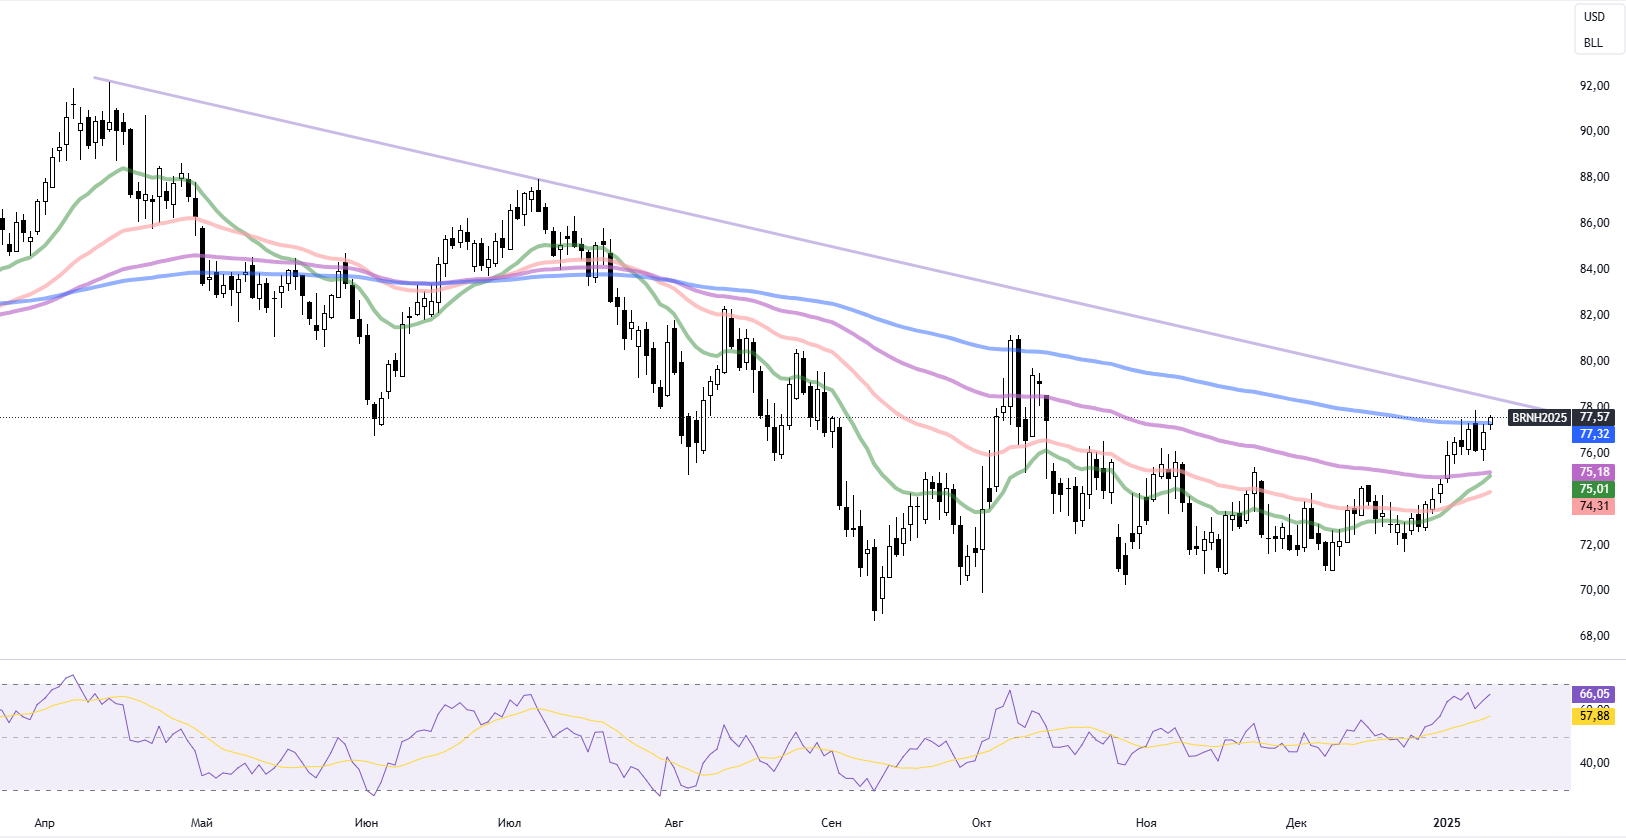Screen dimensions: 1626x838
Task: Click the Ноя label on time axis
Action: pos(1146,823)
